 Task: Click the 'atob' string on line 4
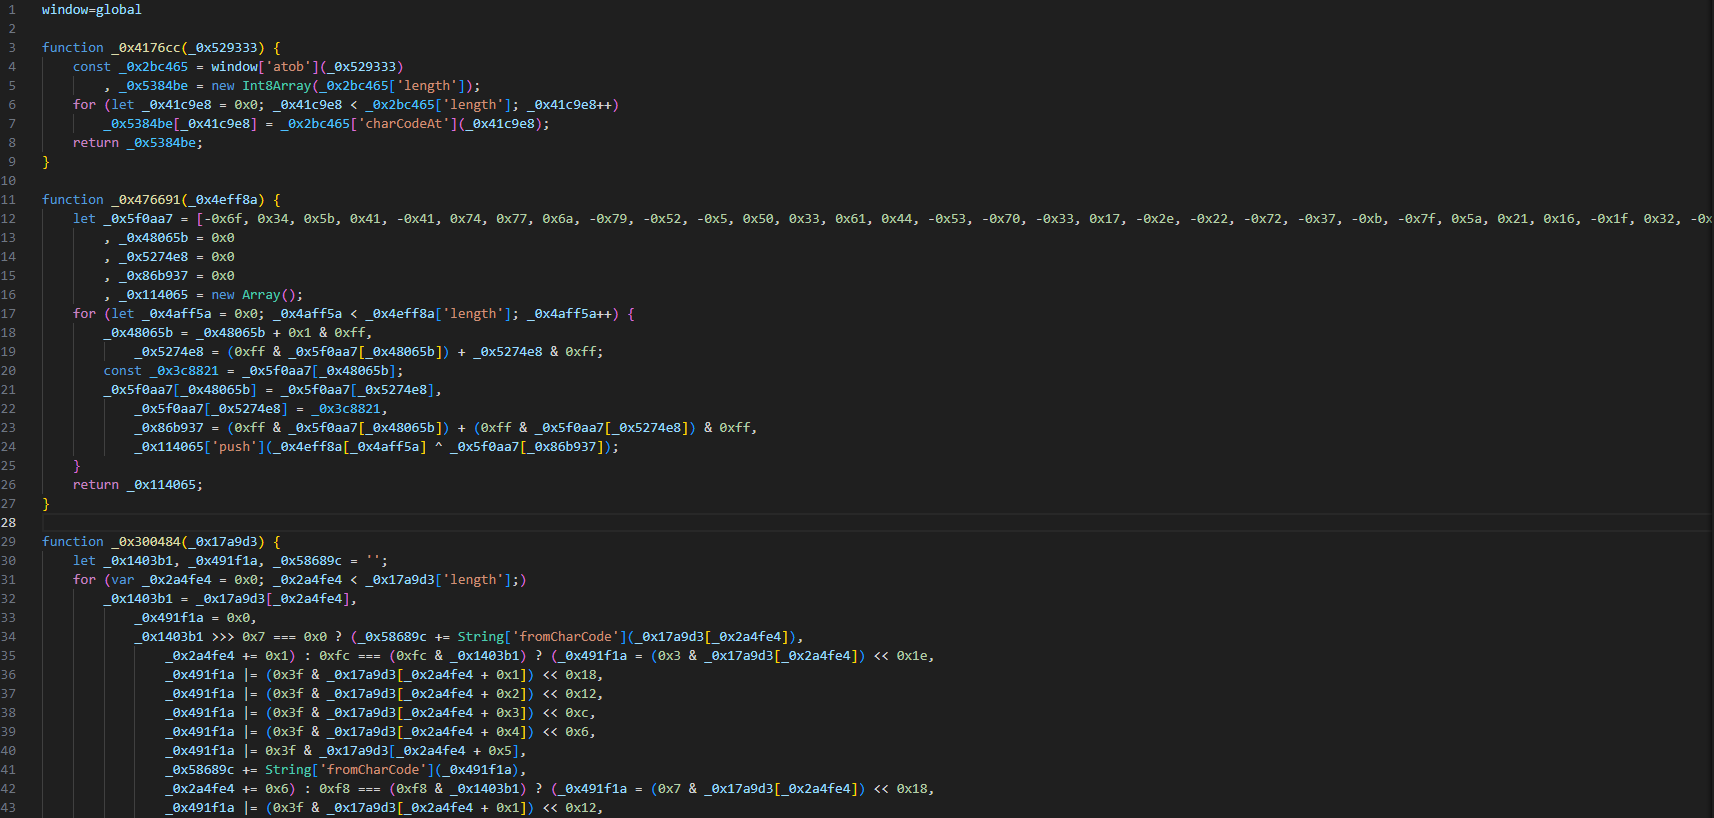pyautogui.click(x=288, y=67)
